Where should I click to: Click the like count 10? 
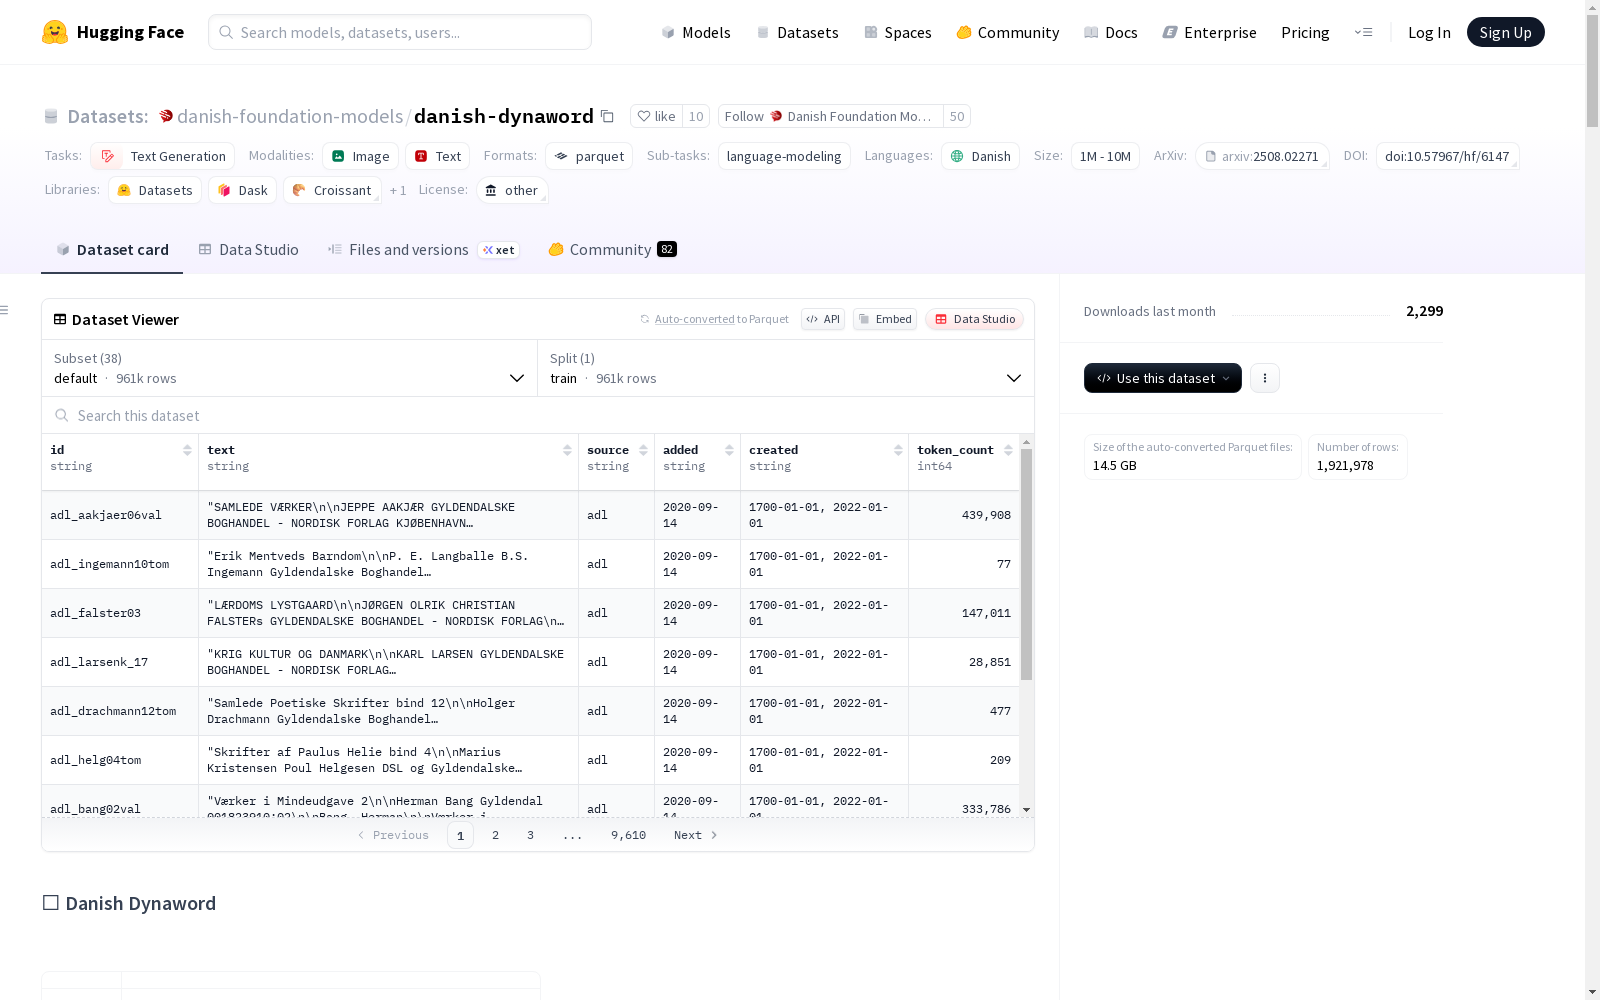coord(696,116)
